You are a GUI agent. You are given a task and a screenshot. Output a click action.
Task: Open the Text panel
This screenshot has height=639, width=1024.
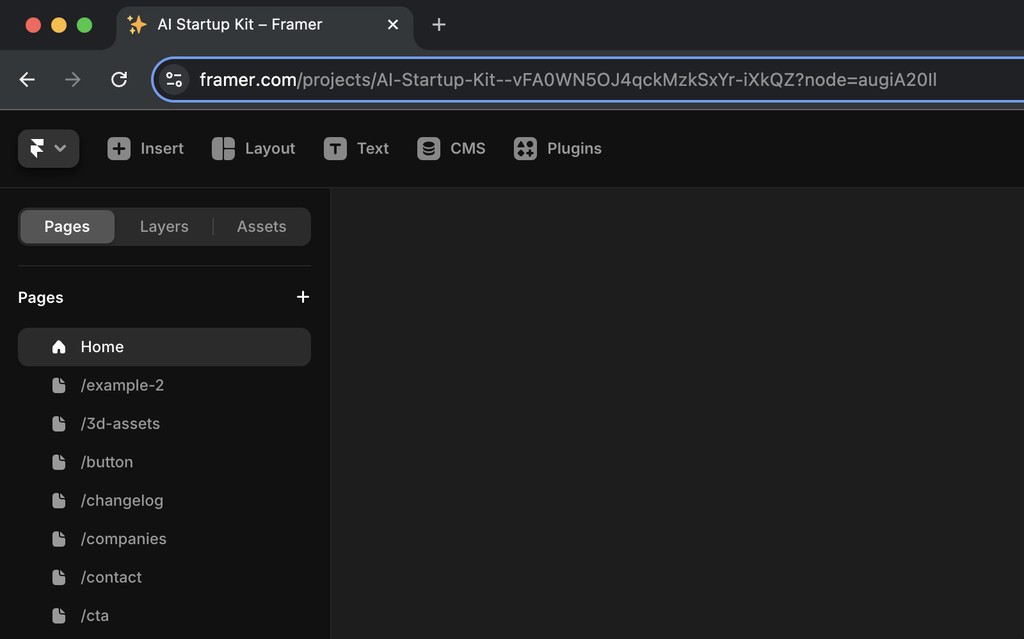[357, 148]
